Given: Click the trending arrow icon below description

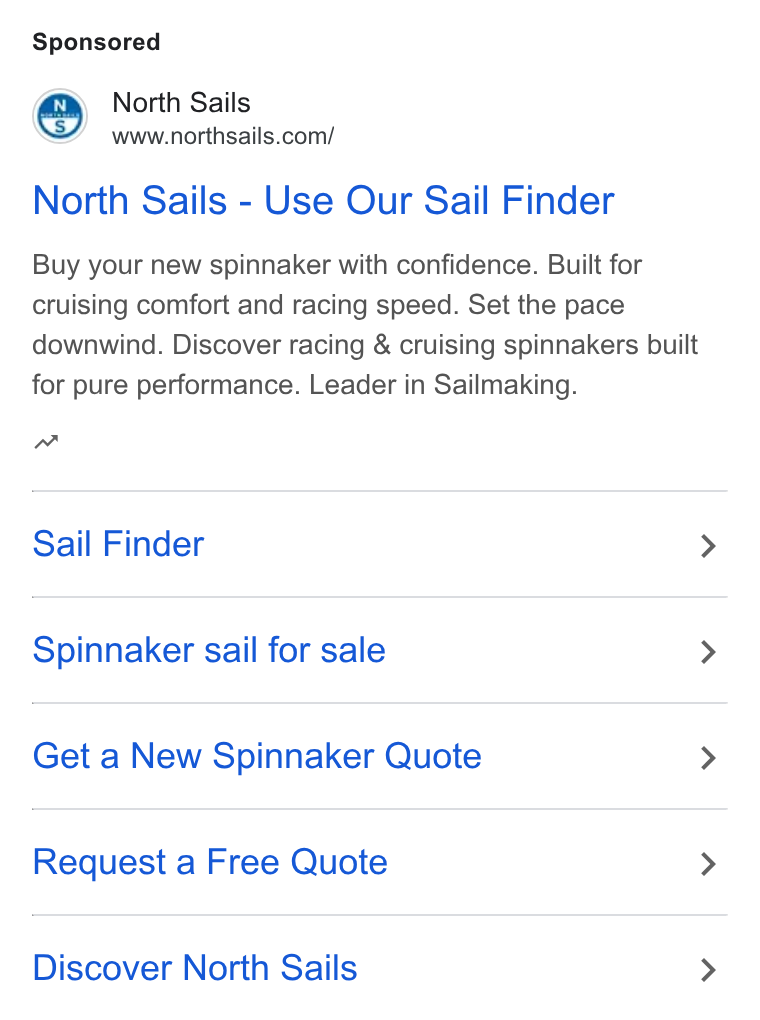Looking at the screenshot, I should [46, 442].
